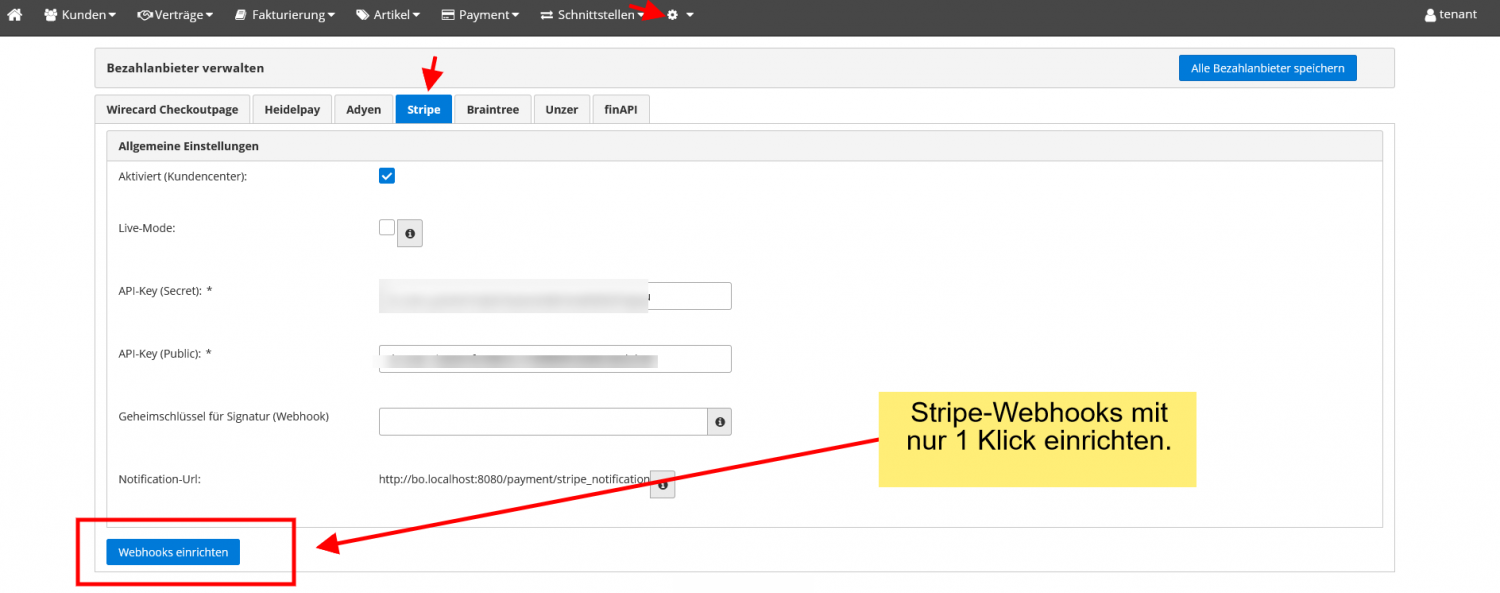Viewport: 1500px width, 593px height.
Task: Open the Schnittstellen menu
Action: (592, 15)
